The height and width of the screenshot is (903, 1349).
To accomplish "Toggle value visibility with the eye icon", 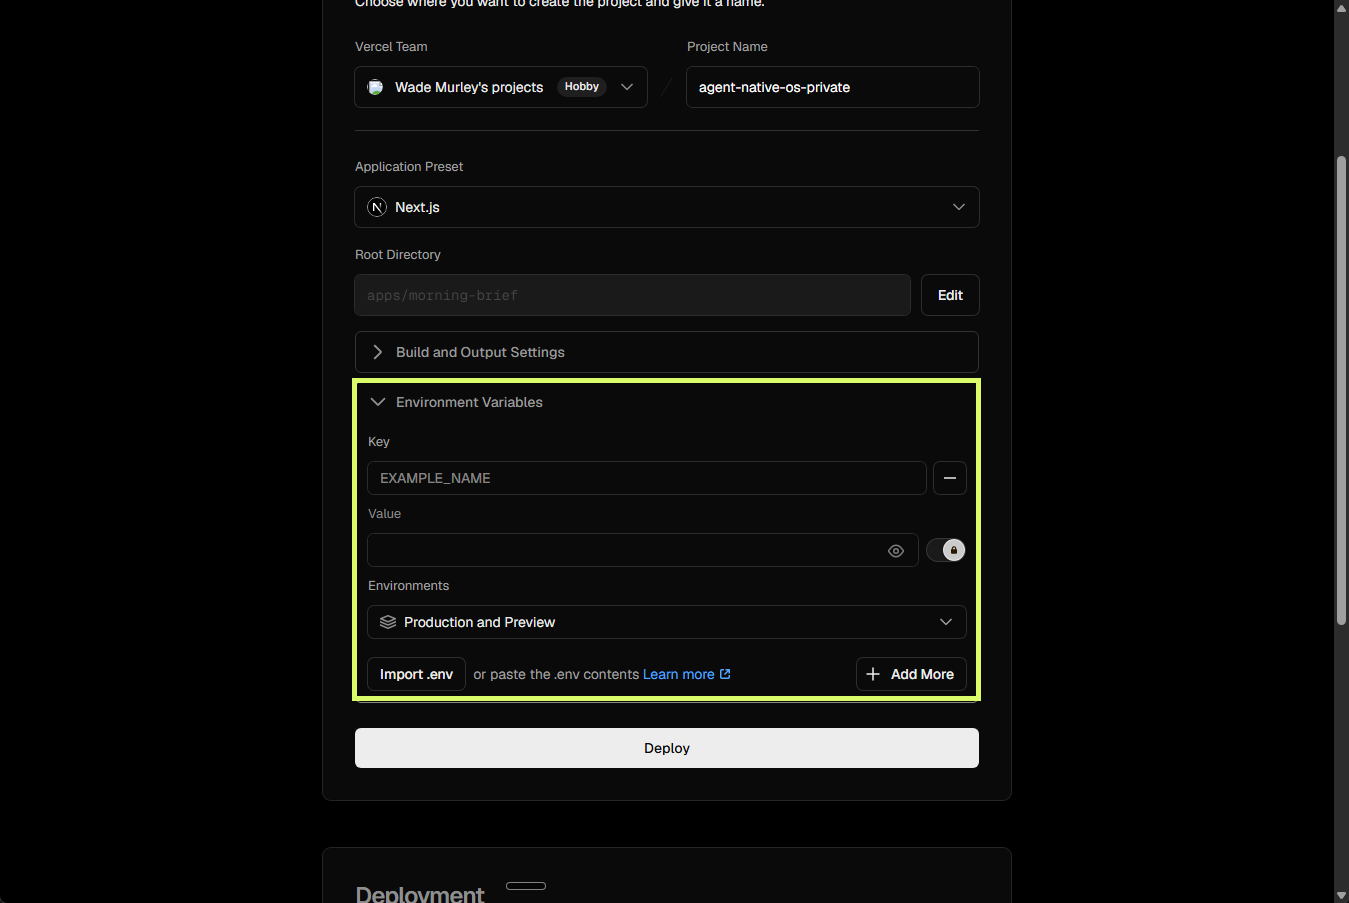I will point(896,551).
